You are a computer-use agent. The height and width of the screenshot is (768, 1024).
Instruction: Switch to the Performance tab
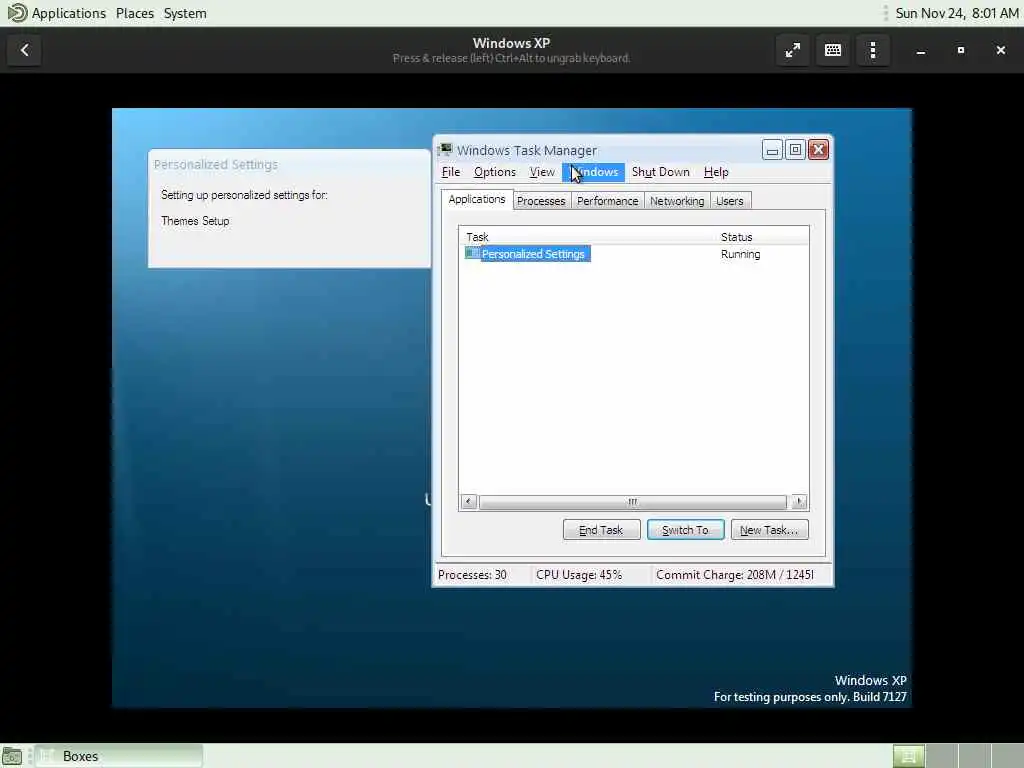(607, 201)
